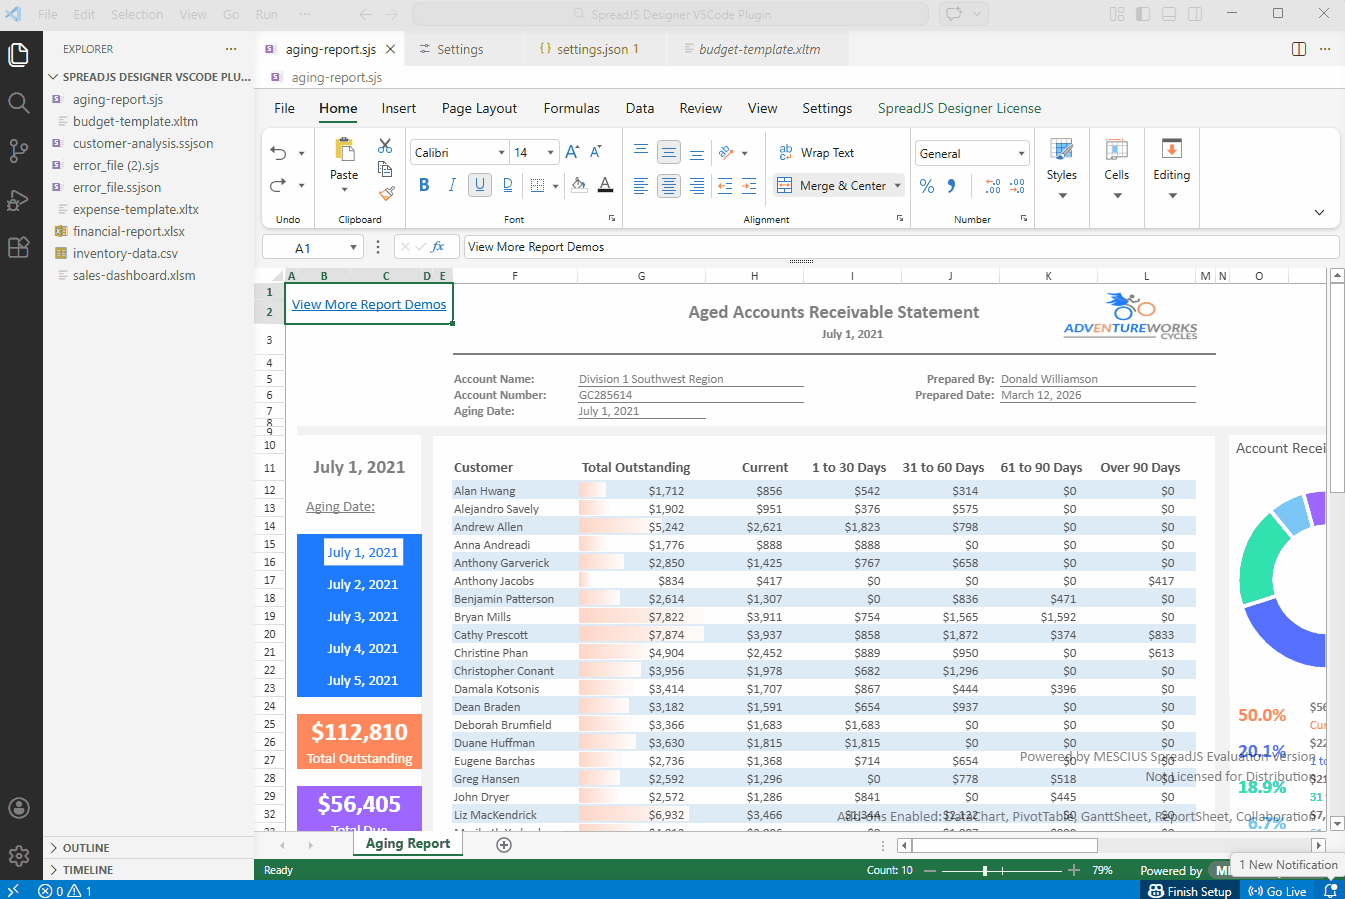This screenshot has width=1345, height=899.
Task: Click the insert function fx icon
Action: [x=437, y=247]
